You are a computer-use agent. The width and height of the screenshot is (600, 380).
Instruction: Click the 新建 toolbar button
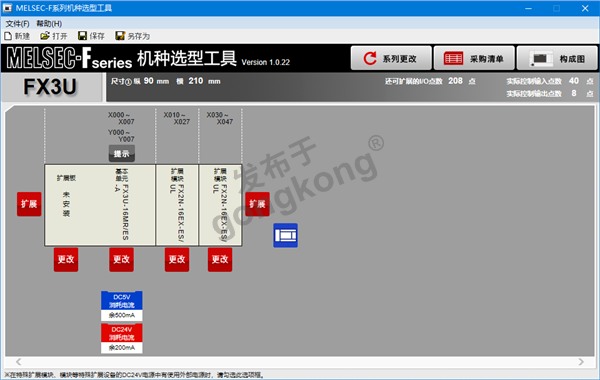click(17, 36)
